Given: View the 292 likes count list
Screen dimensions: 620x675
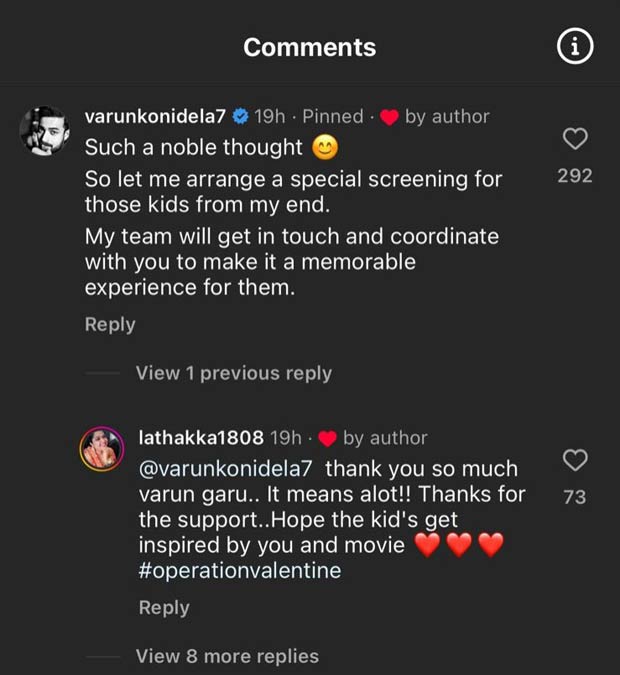Looking at the screenshot, I should coord(575,176).
